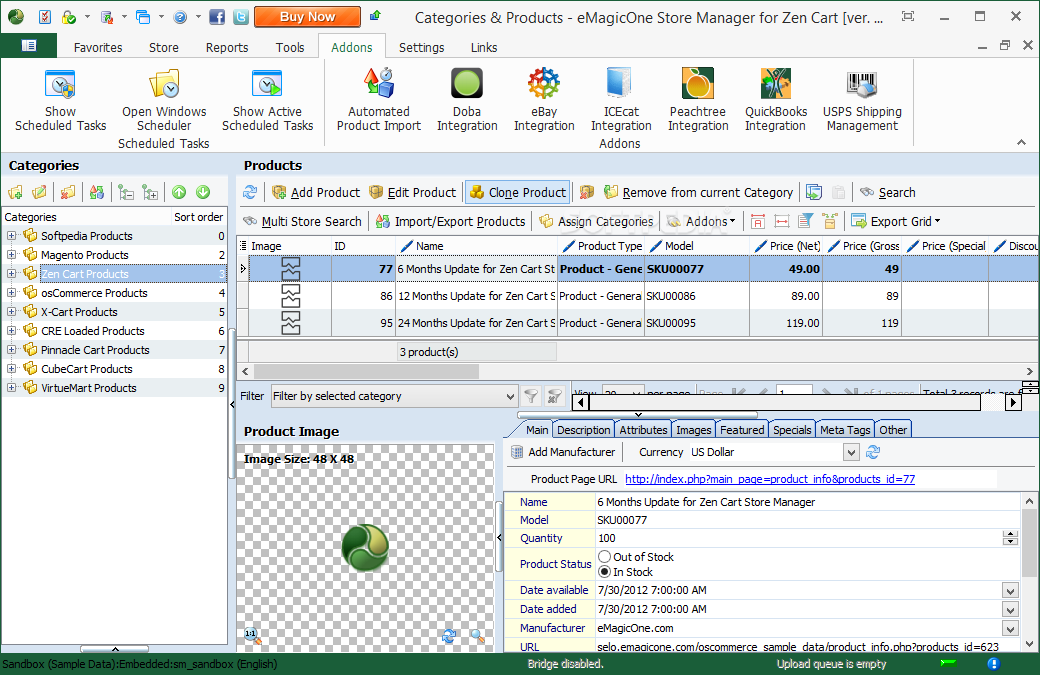1040x675 pixels.
Task: Open the Attributes tab
Action: [x=643, y=430]
